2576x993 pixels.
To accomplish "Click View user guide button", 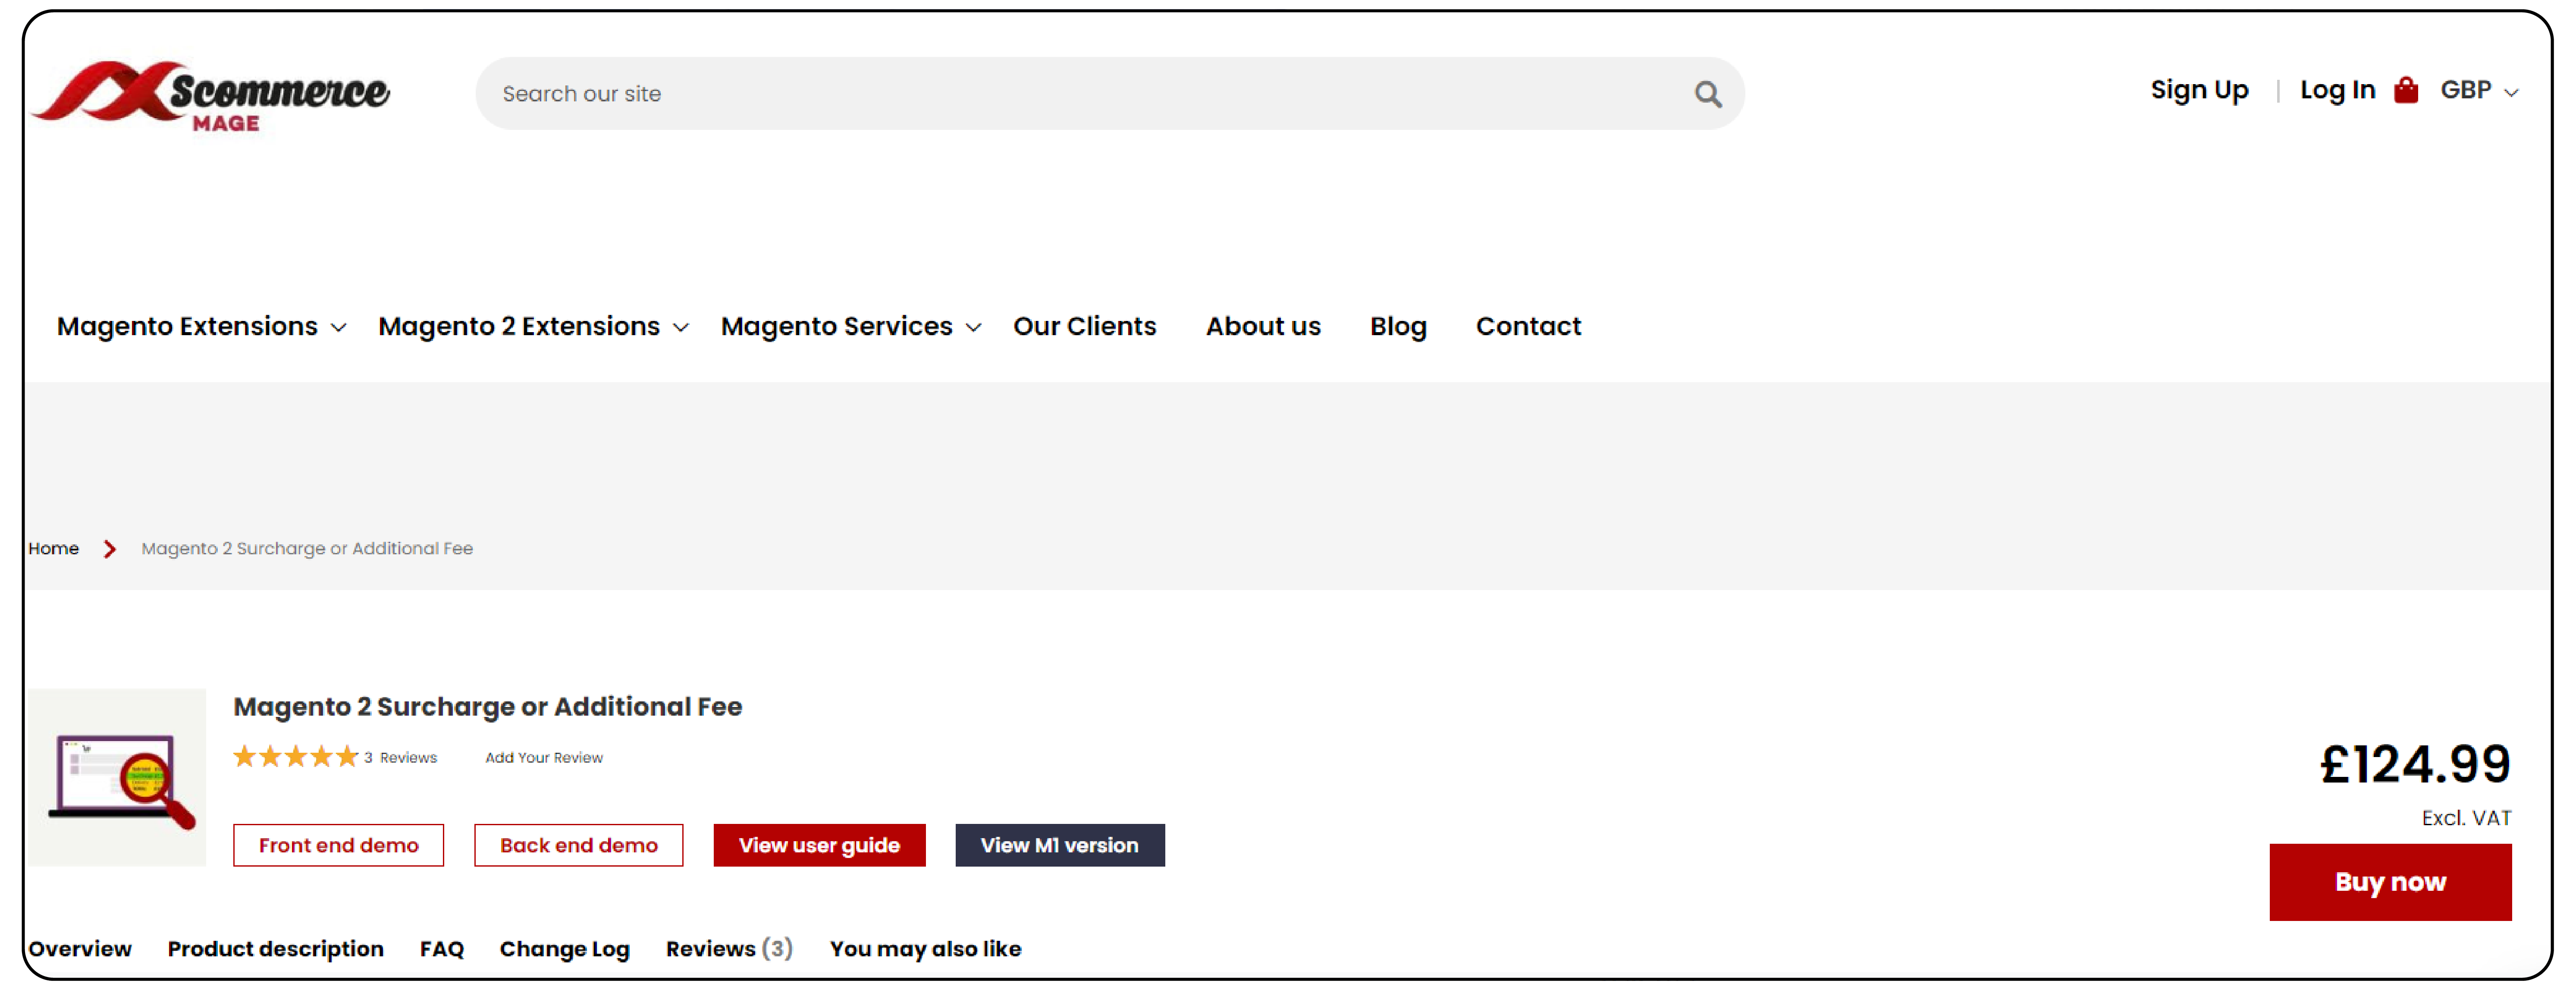I will [x=819, y=846].
